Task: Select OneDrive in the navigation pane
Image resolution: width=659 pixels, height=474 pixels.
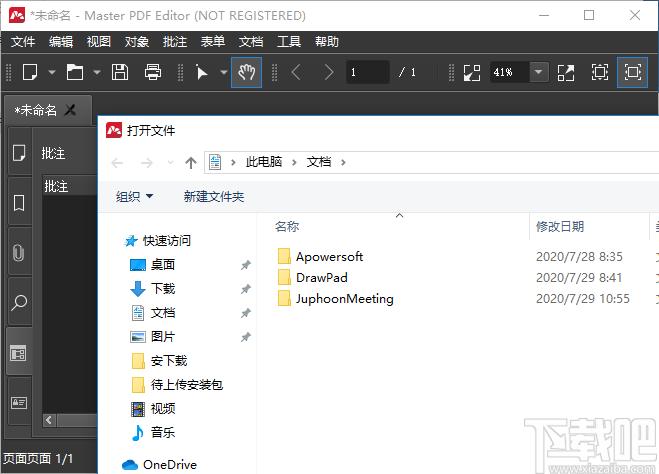Action: pos(159,464)
